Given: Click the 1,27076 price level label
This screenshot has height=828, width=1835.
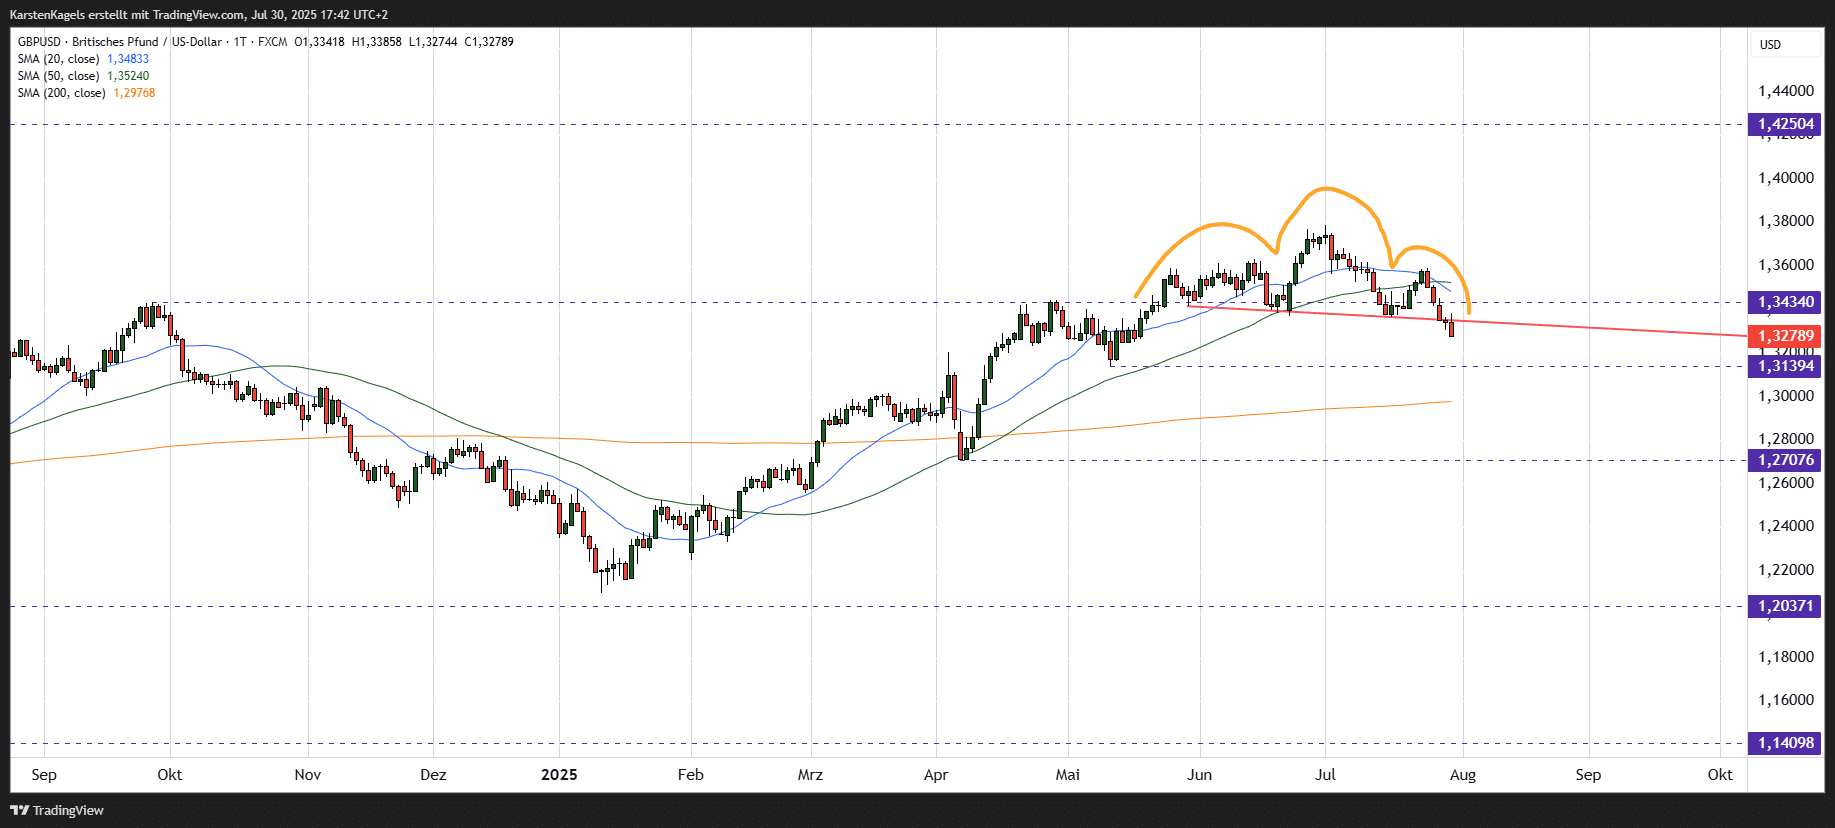Looking at the screenshot, I should tap(1785, 460).
